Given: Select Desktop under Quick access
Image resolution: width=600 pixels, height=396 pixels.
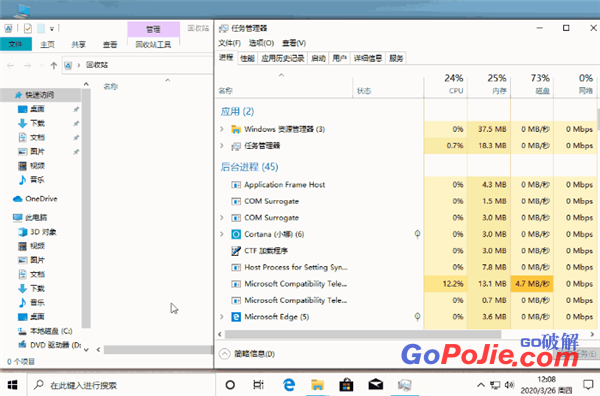Looking at the screenshot, I should (x=37, y=109).
